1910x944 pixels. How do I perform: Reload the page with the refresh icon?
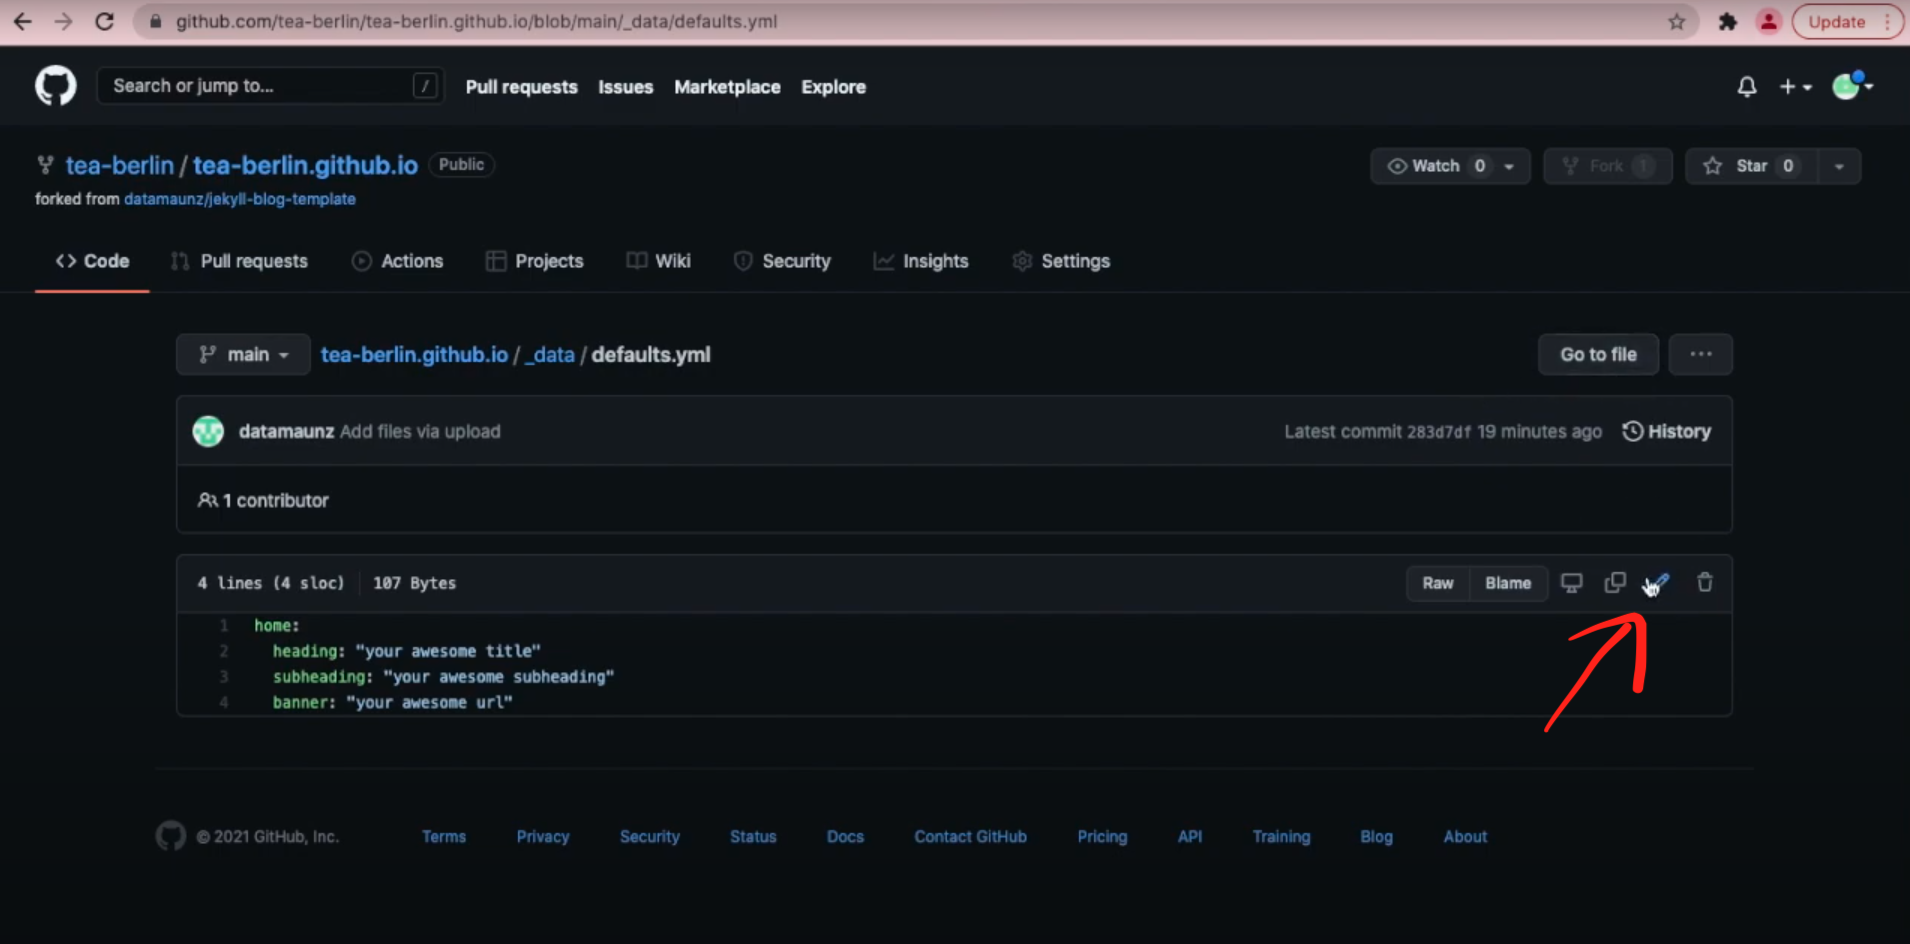pos(104,21)
